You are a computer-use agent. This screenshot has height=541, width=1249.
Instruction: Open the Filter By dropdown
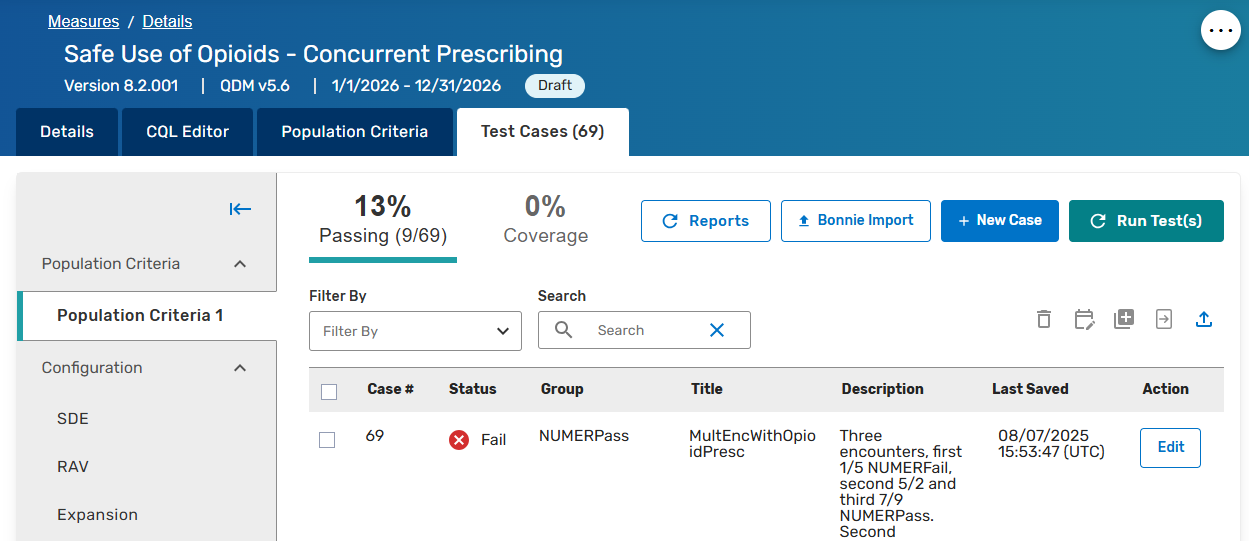(415, 331)
